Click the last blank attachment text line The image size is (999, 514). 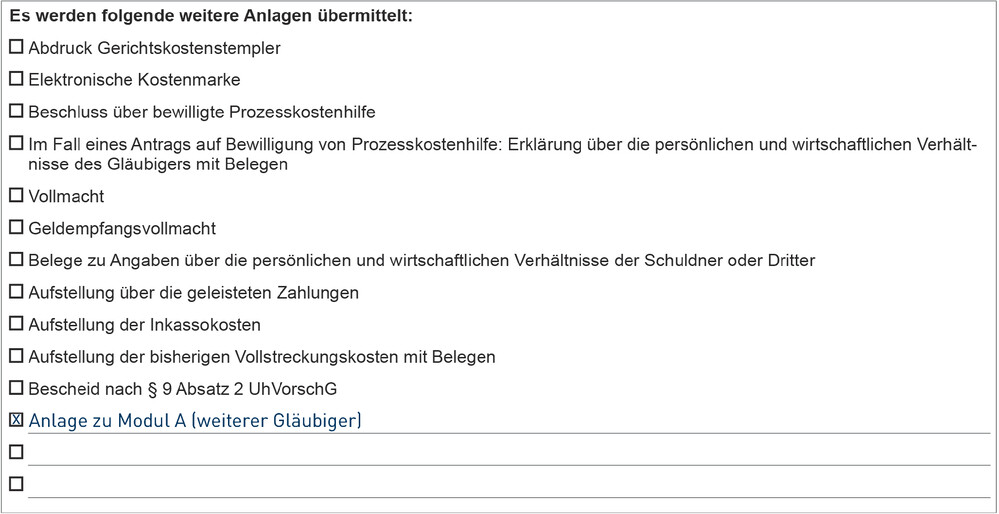click(509, 486)
